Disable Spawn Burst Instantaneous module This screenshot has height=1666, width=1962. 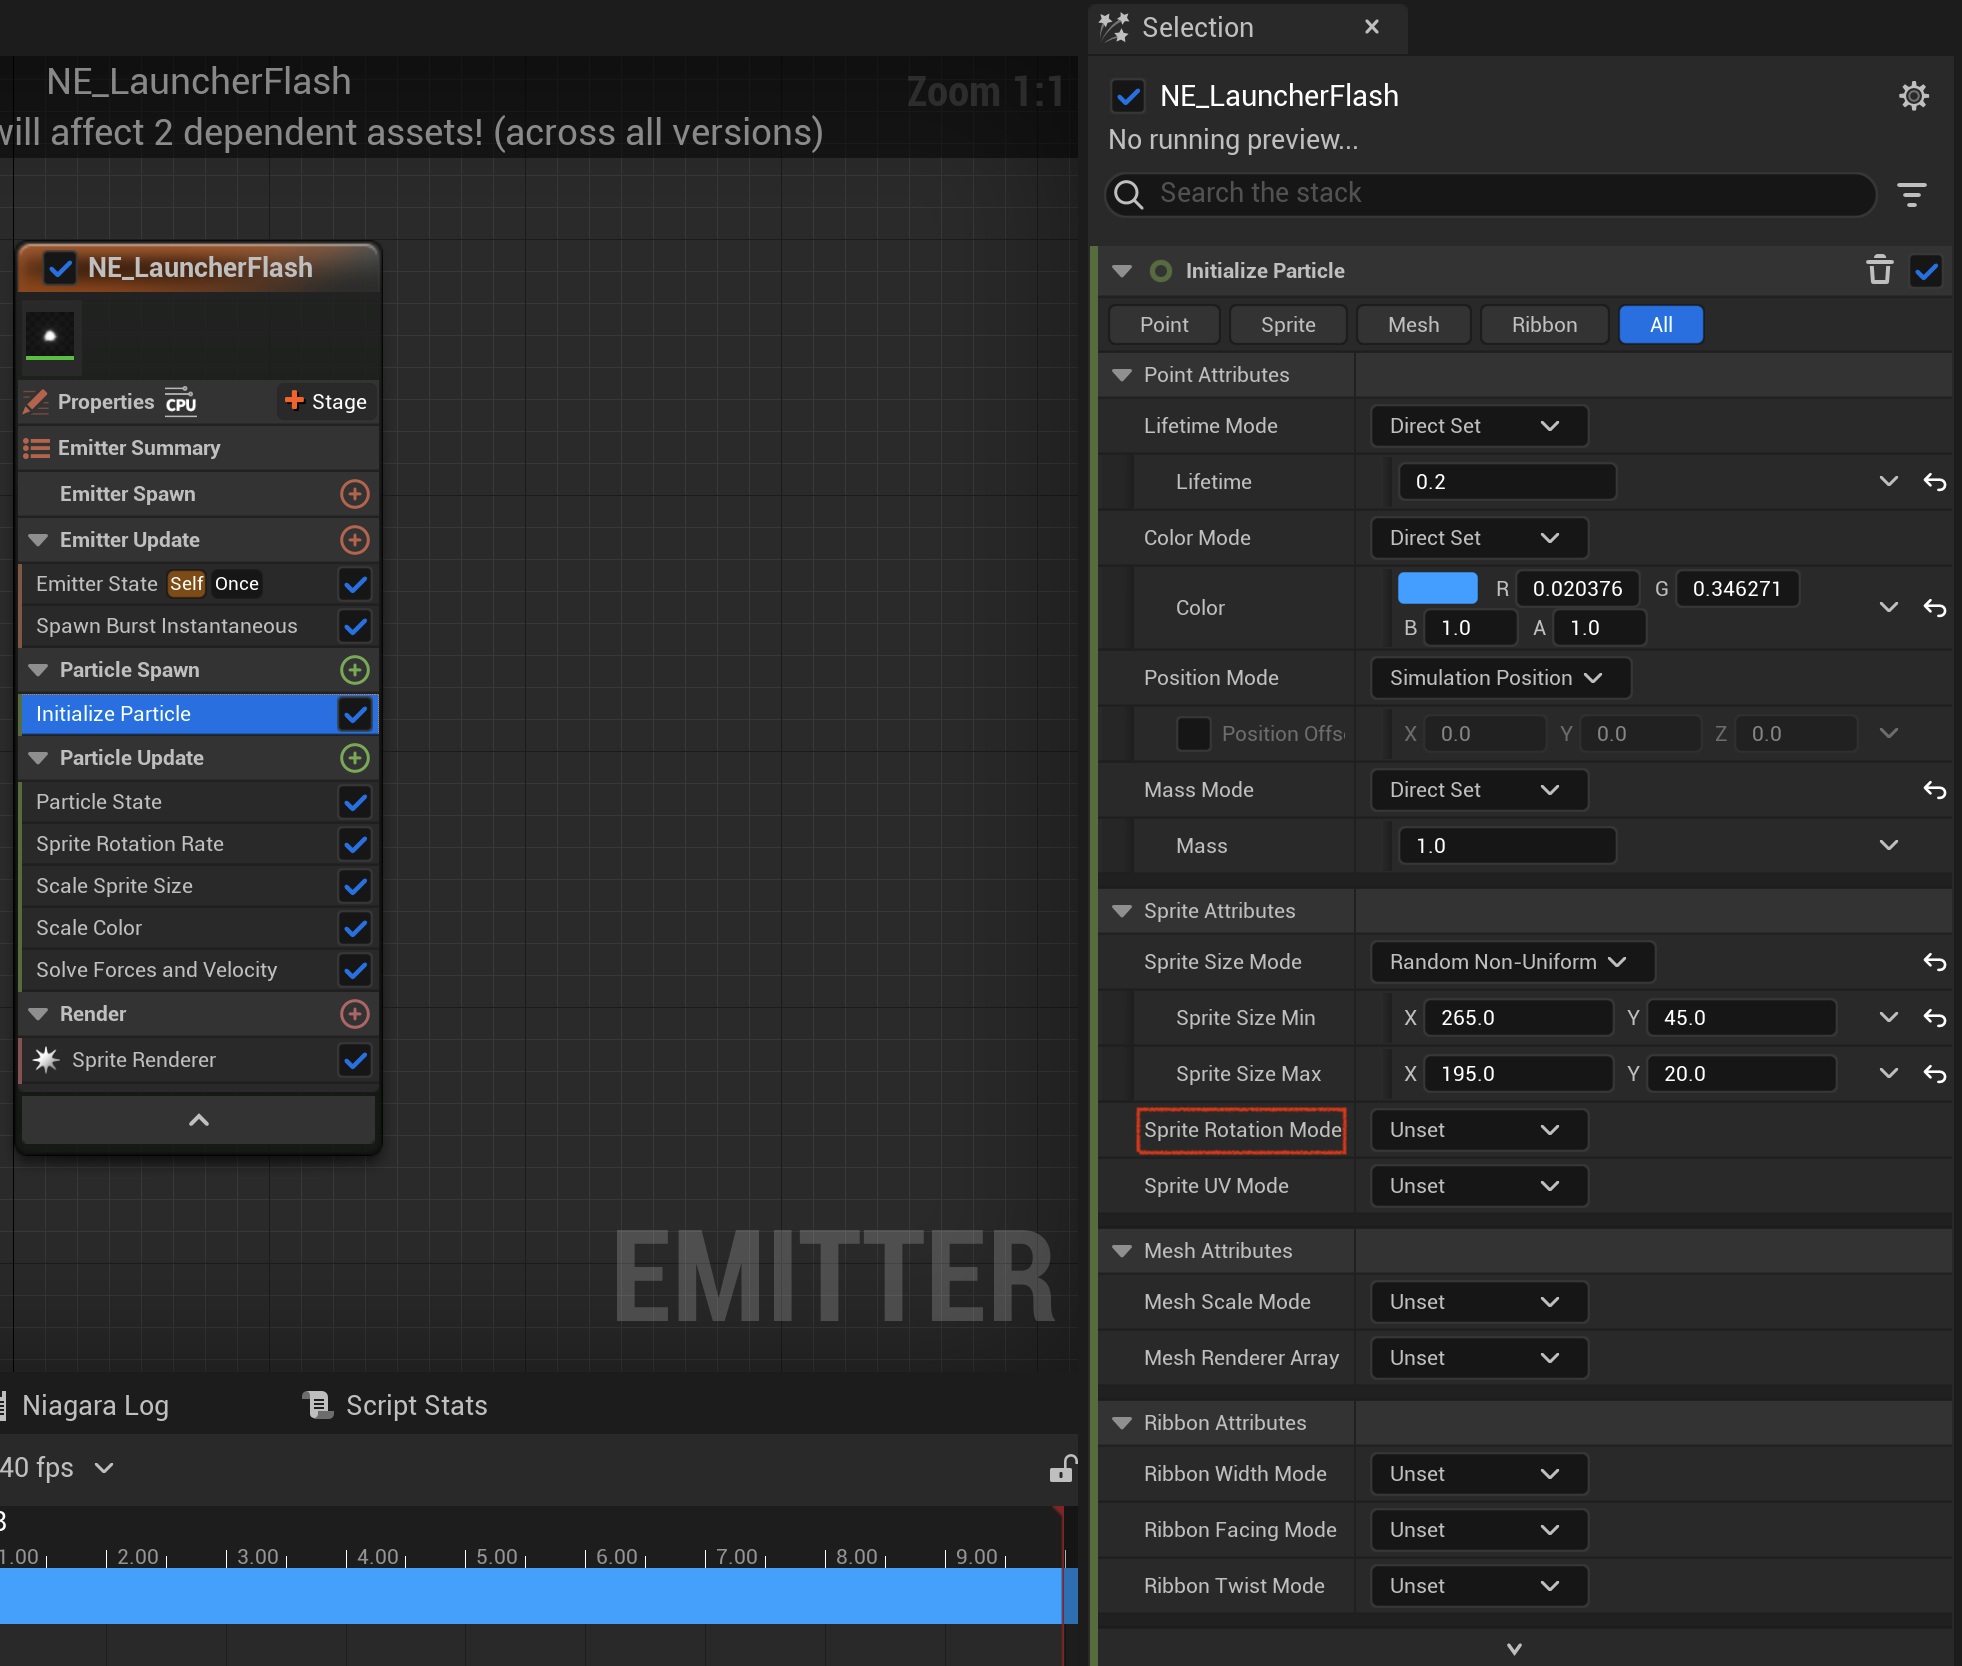(355, 626)
